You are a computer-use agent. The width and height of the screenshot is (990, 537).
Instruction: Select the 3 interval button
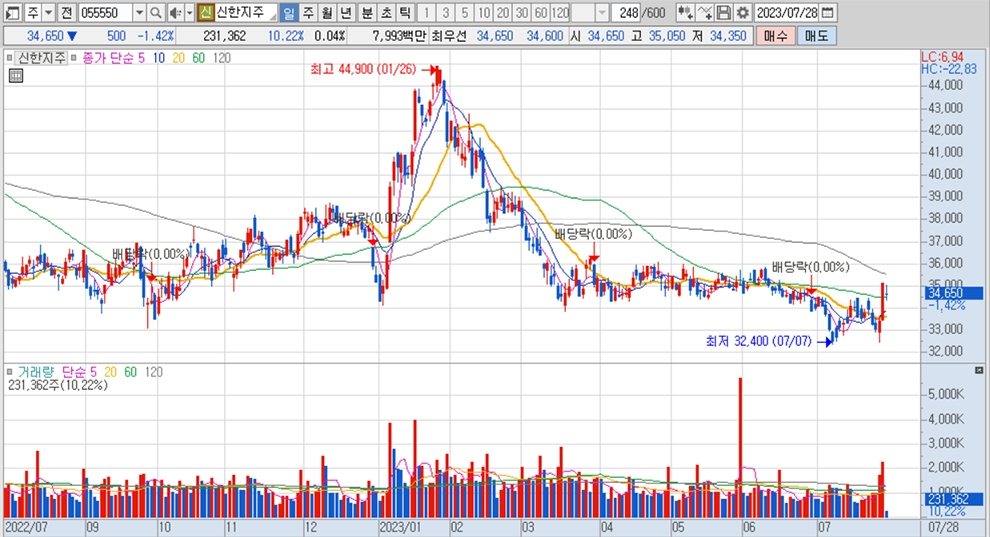click(446, 12)
